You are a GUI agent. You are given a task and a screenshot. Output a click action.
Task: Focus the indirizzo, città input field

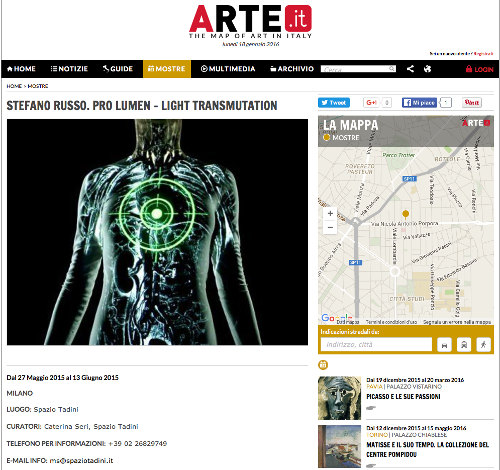tap(376, 345)
